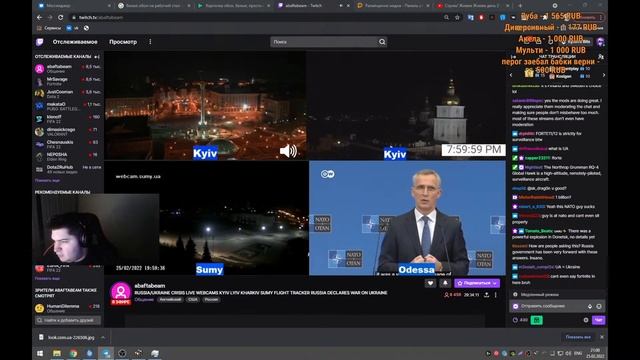Send message with the Чат button
640x360 pixels.
point(598,320)
